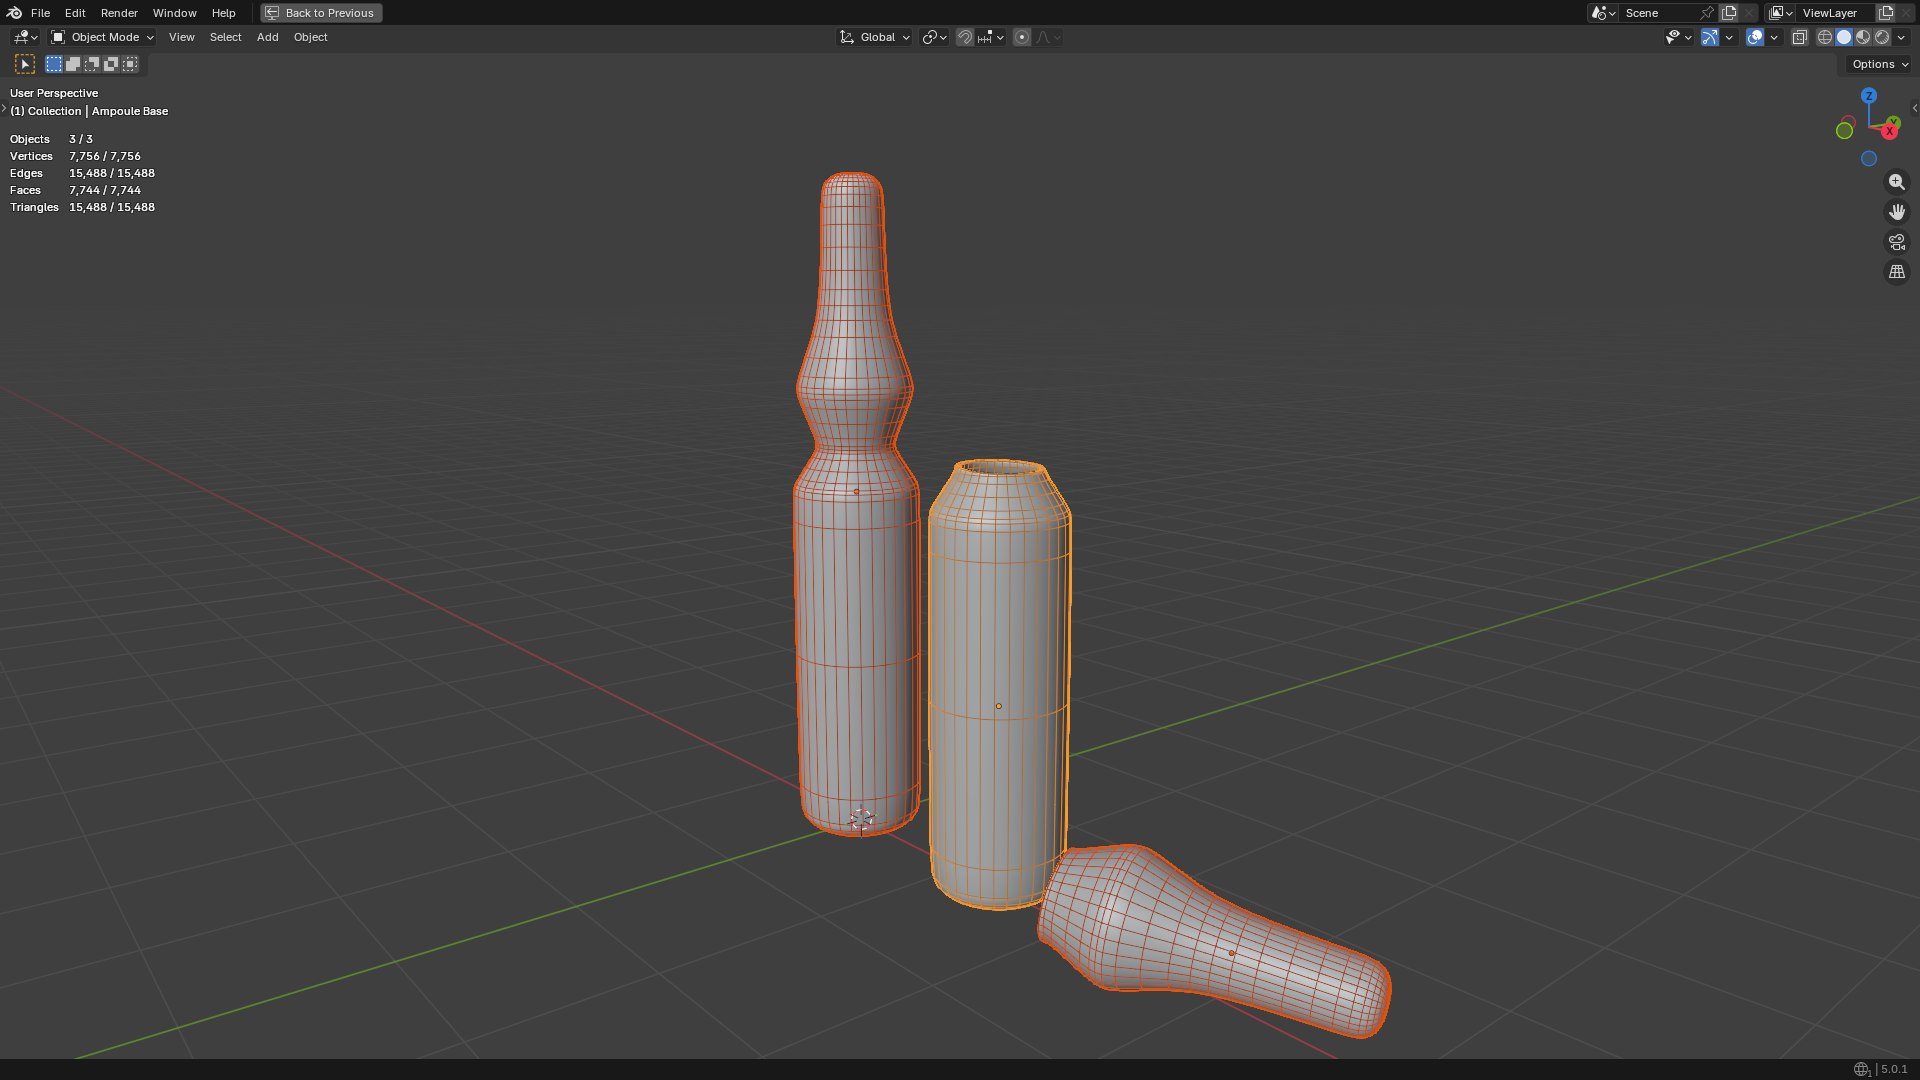This screenshot has width=1920, height=1080.
Task: Open the Help menu
Action: click(x=223, y=13)
